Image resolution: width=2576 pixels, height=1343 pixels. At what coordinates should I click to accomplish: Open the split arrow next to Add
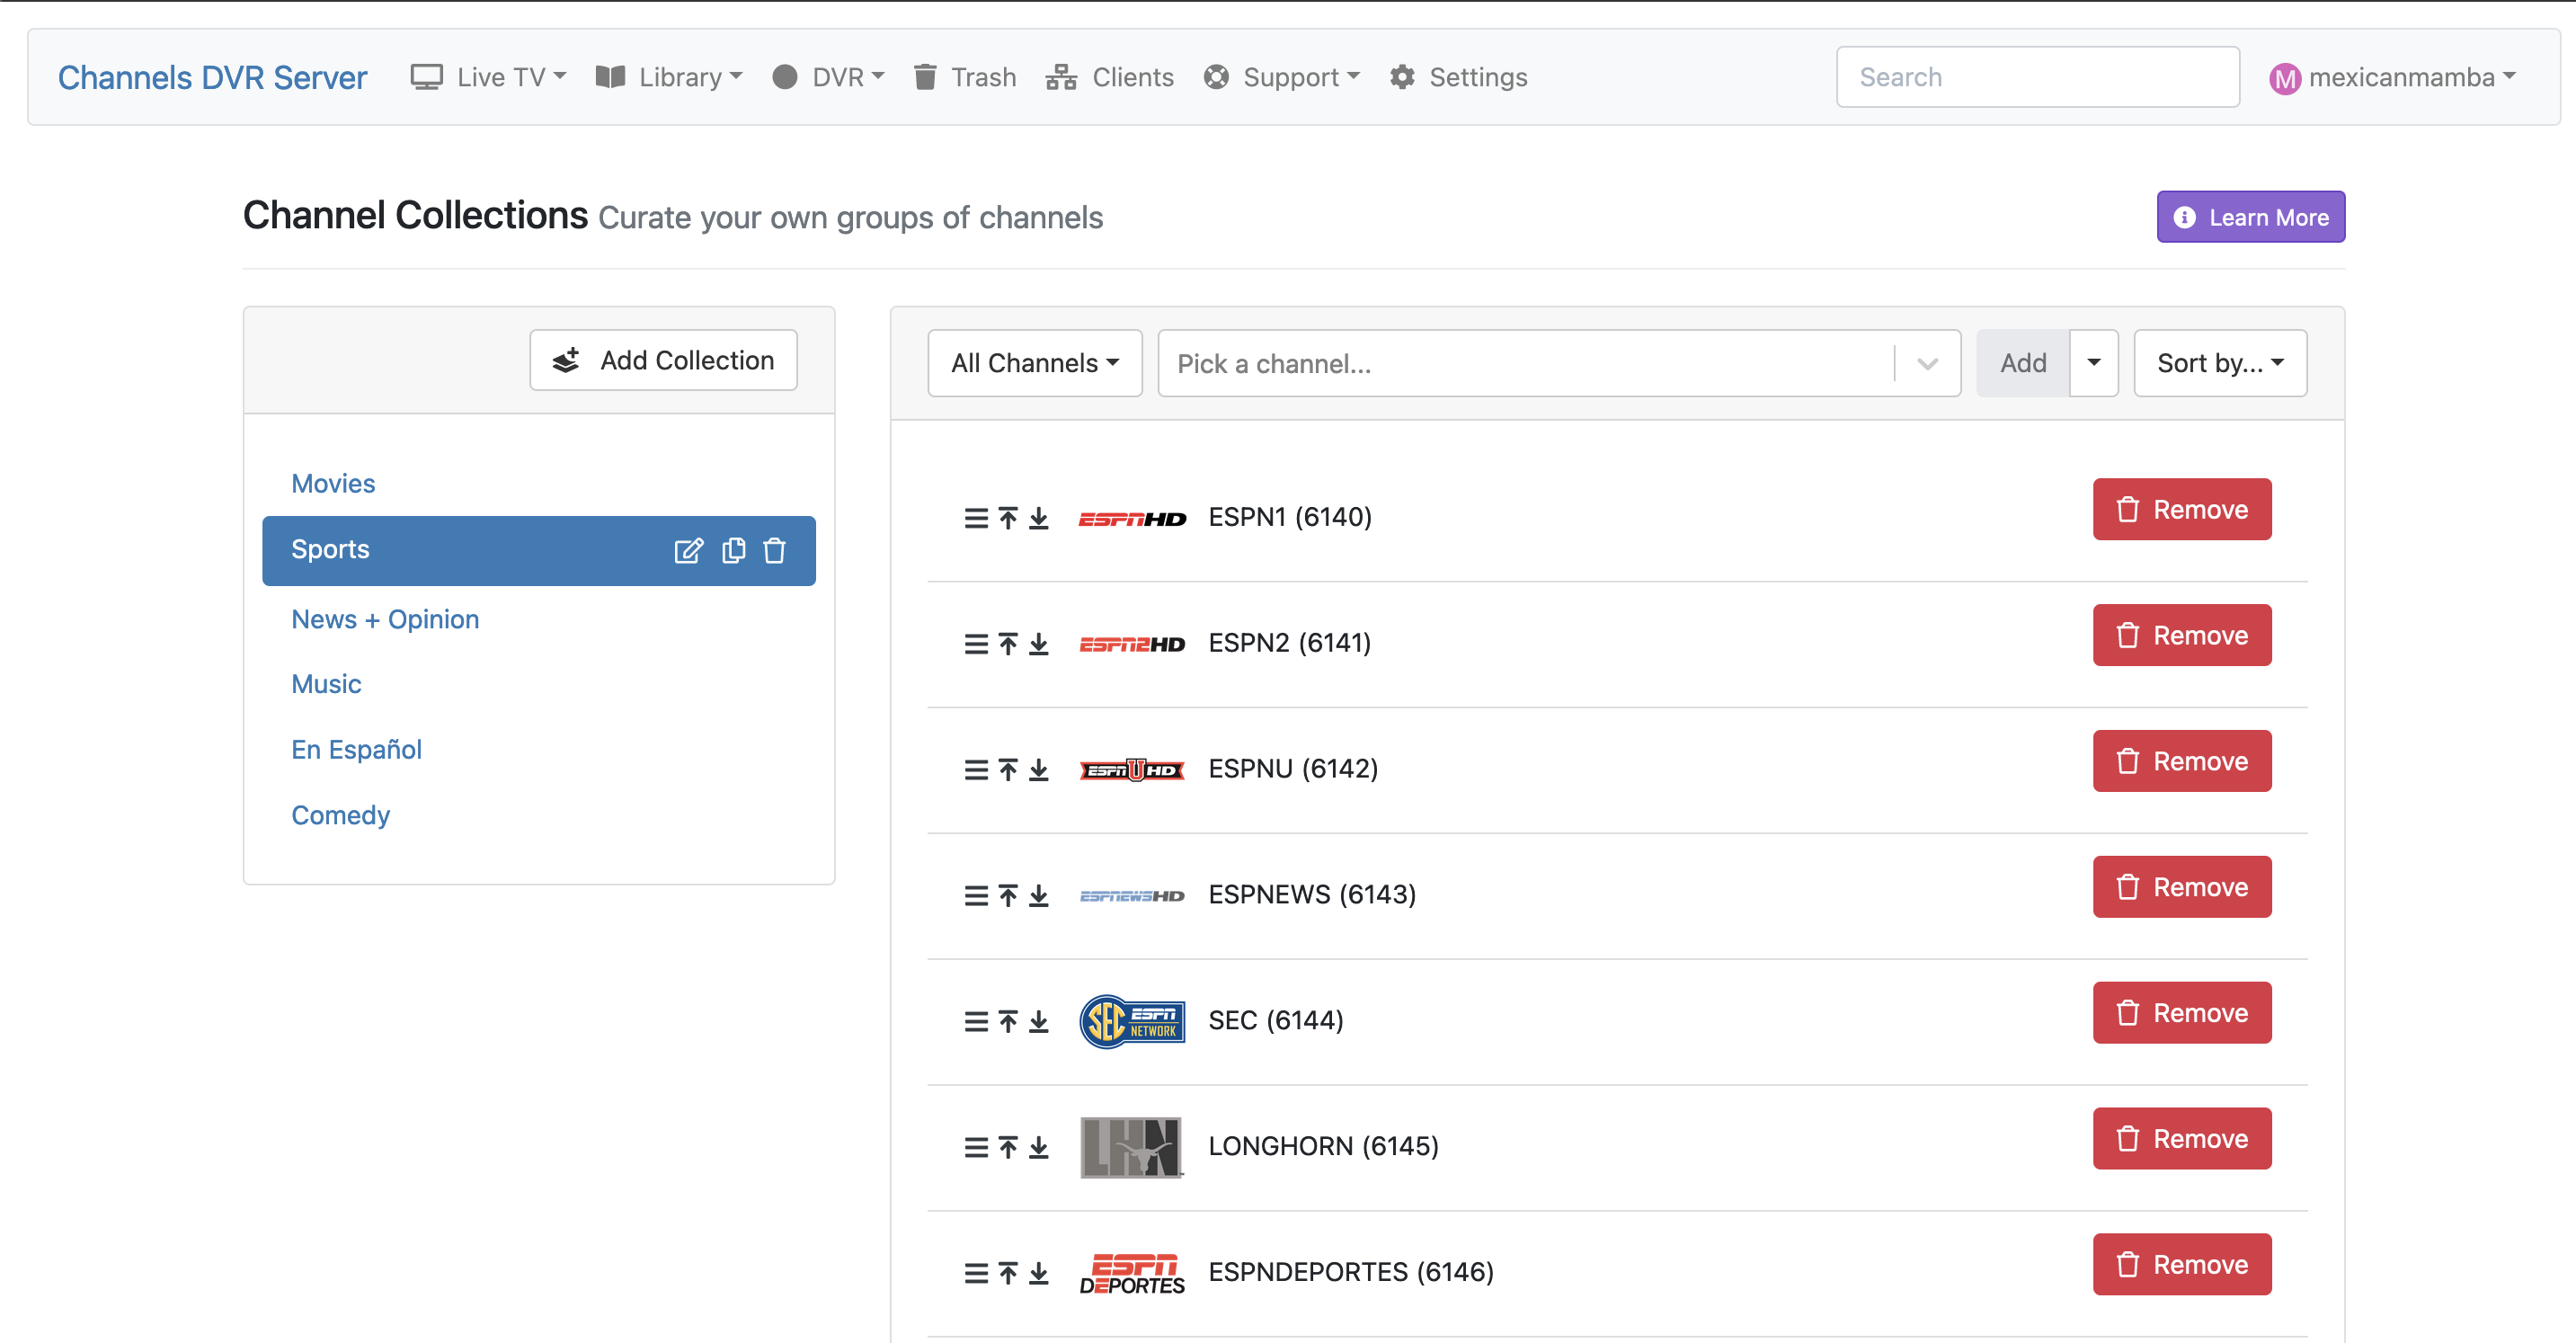coord(2093,363)
